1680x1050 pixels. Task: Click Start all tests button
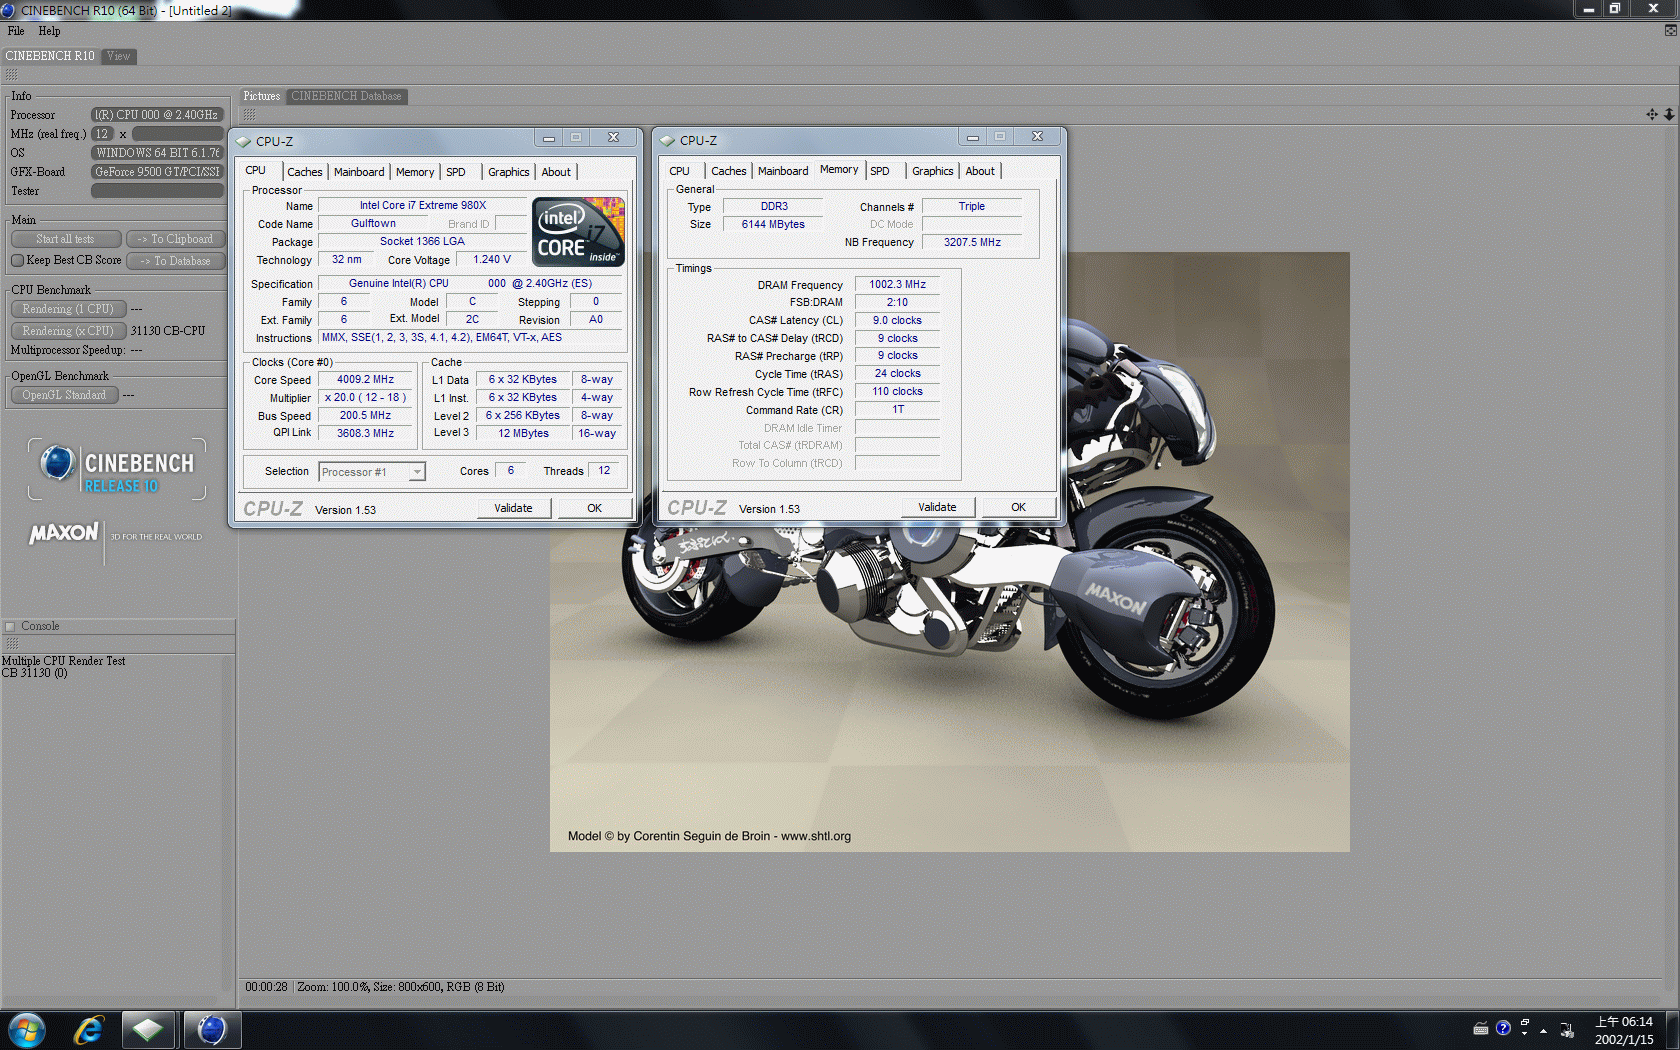pos(66,239)
